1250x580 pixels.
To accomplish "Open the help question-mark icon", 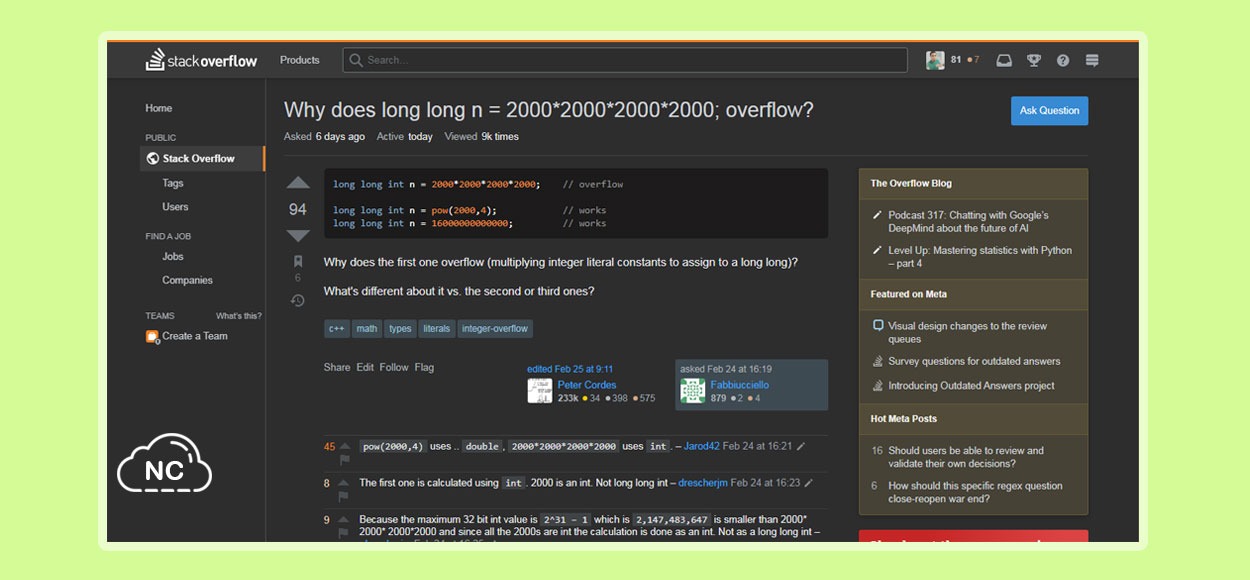I will 1063,60.
